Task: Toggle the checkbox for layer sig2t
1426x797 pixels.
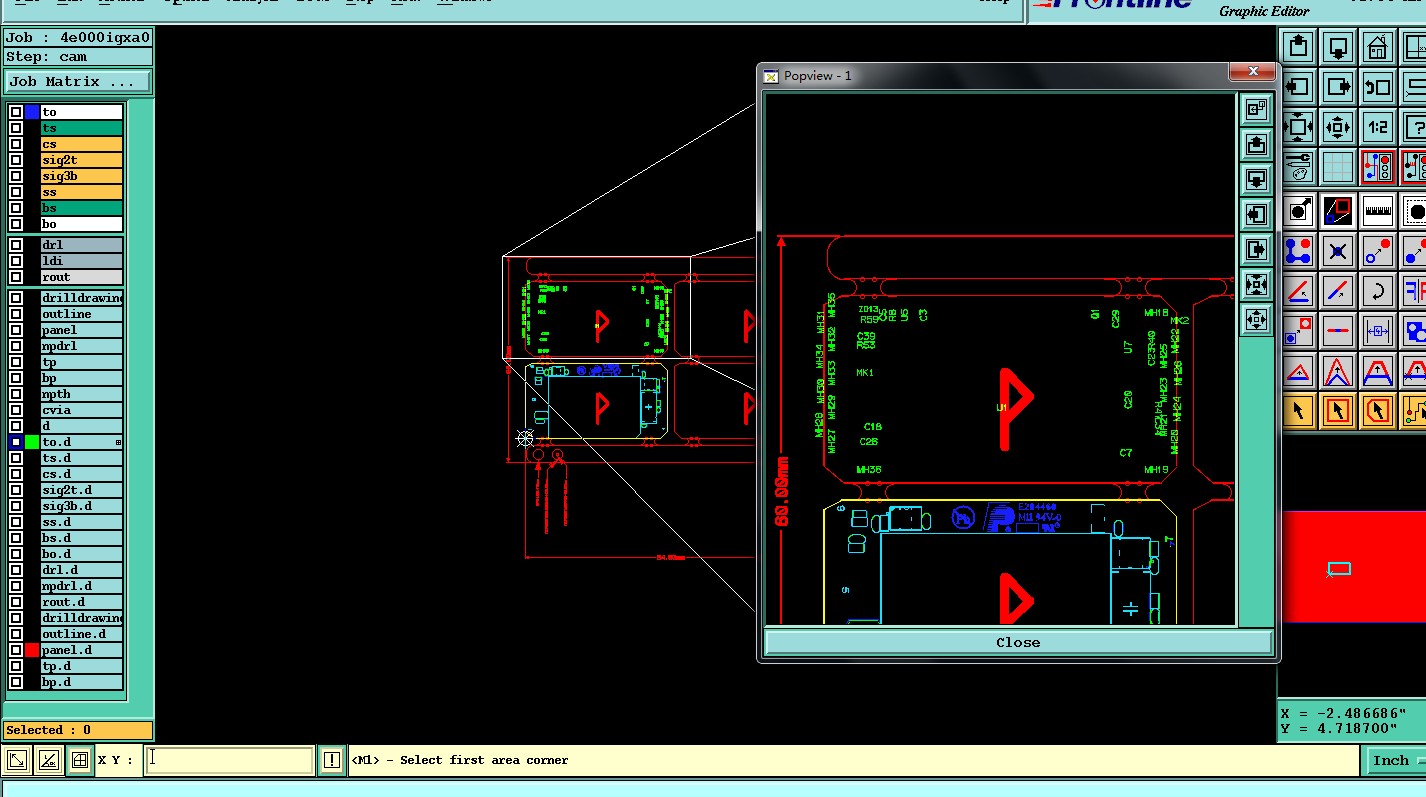Action: pyautogui.click(x=16, y=160)
